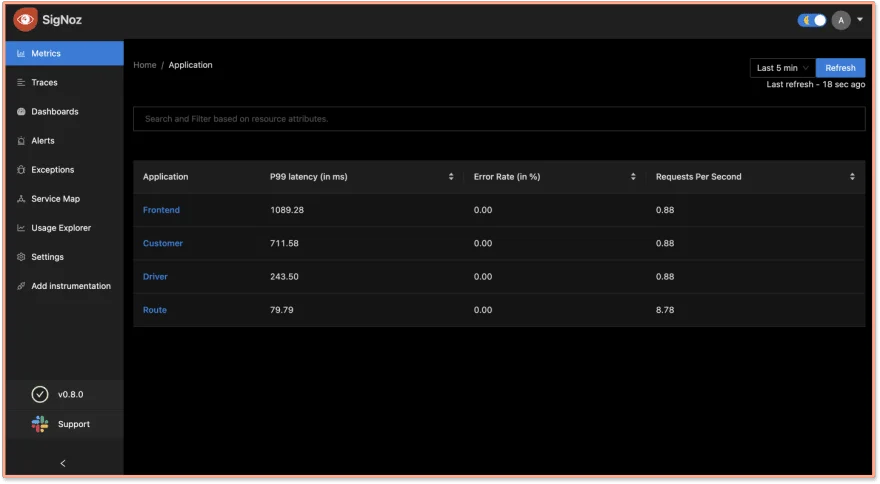Sort by Requests Per Second column arrows

pyautogui.click(x=852, y=177)
